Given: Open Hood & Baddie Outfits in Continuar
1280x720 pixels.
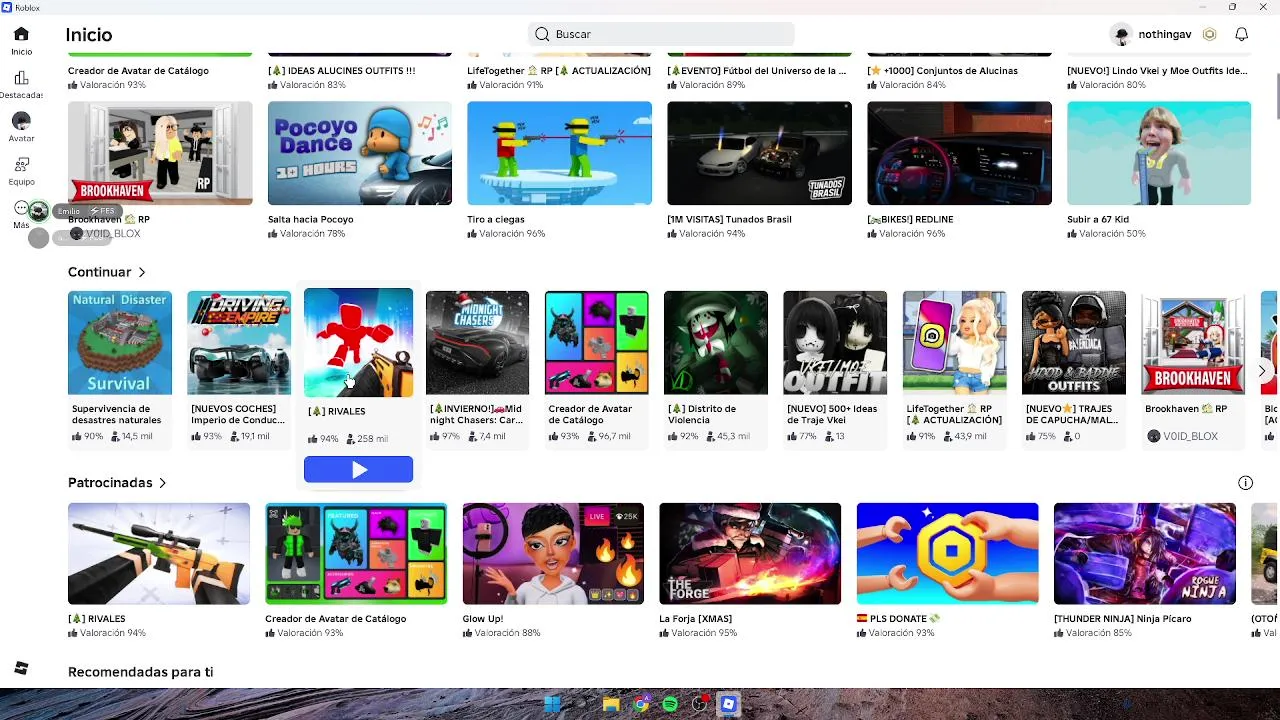Looking at the screenshot, I should (1074, 343).
